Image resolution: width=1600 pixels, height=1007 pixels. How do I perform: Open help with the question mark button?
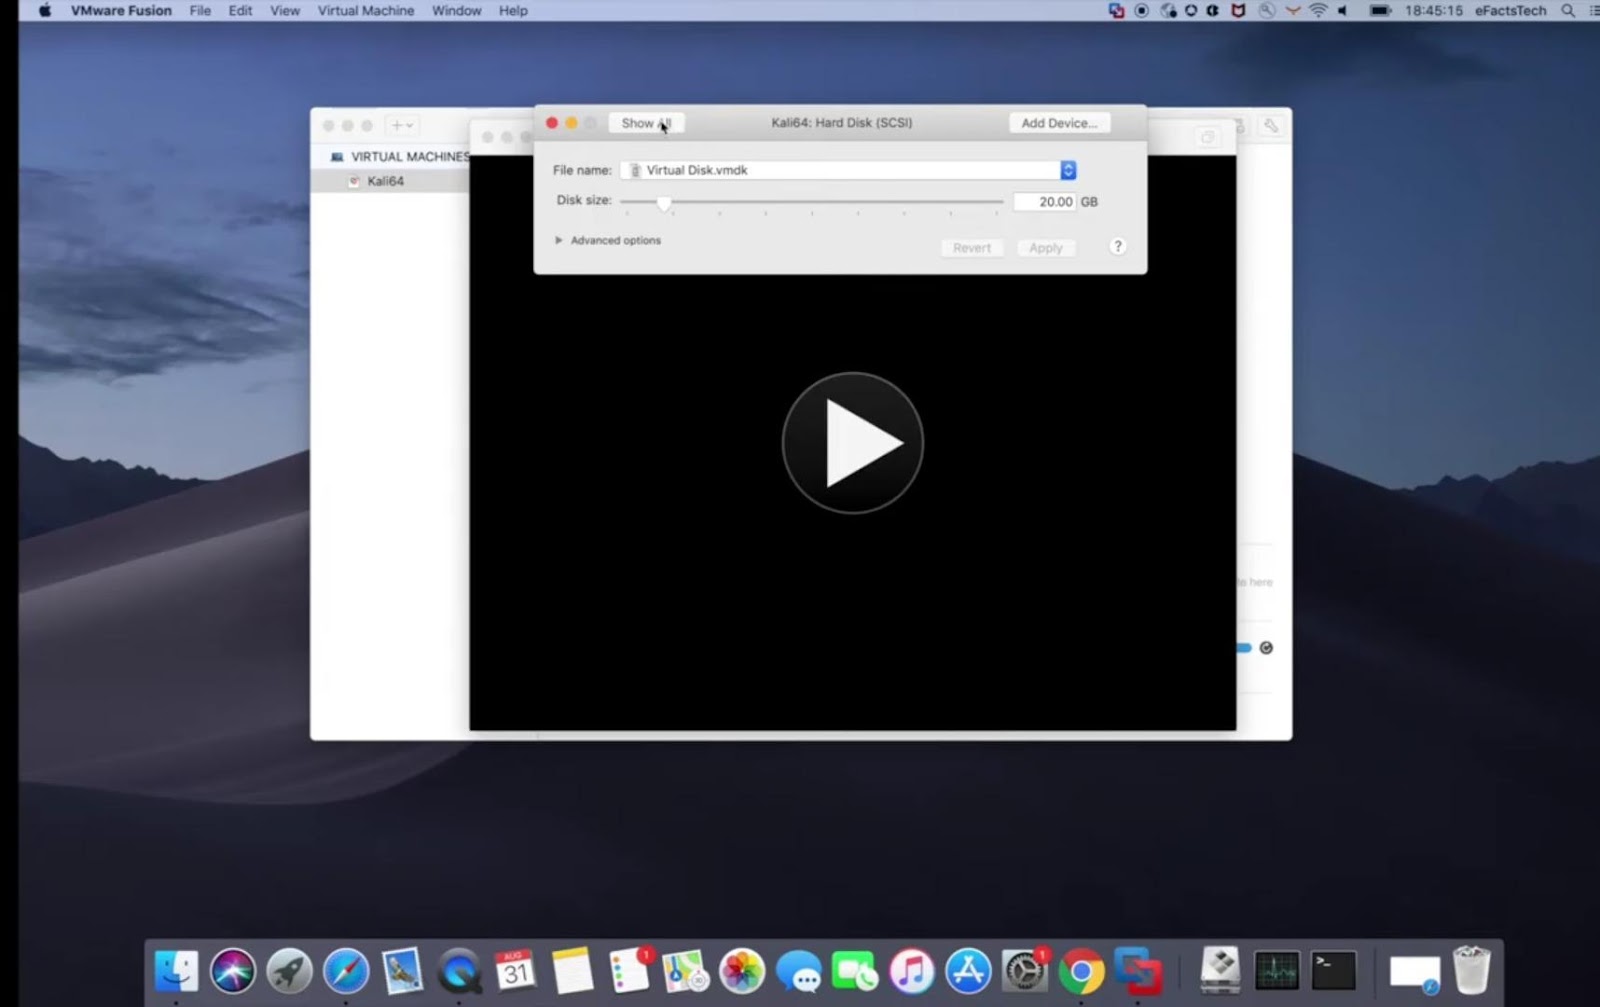click(1118, 247)
